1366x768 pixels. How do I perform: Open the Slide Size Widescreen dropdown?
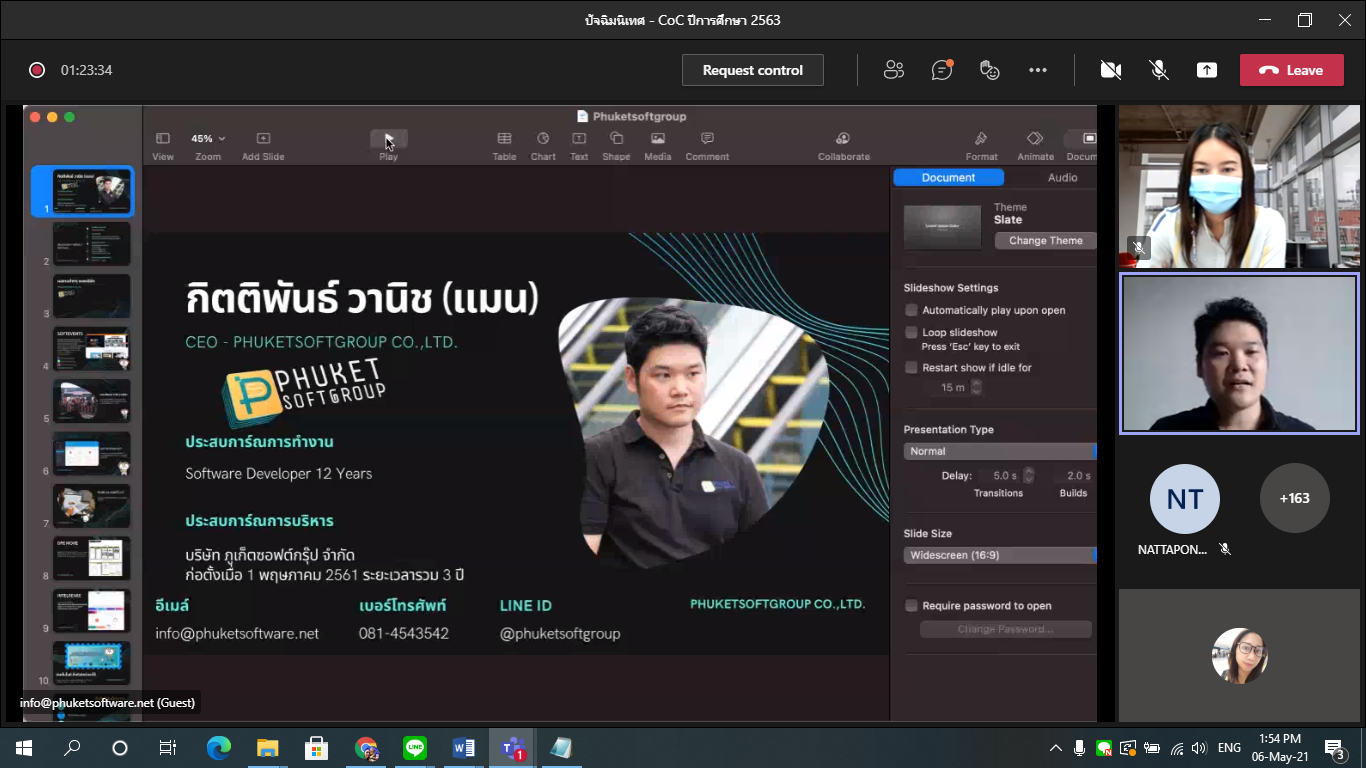(1000, 555)
